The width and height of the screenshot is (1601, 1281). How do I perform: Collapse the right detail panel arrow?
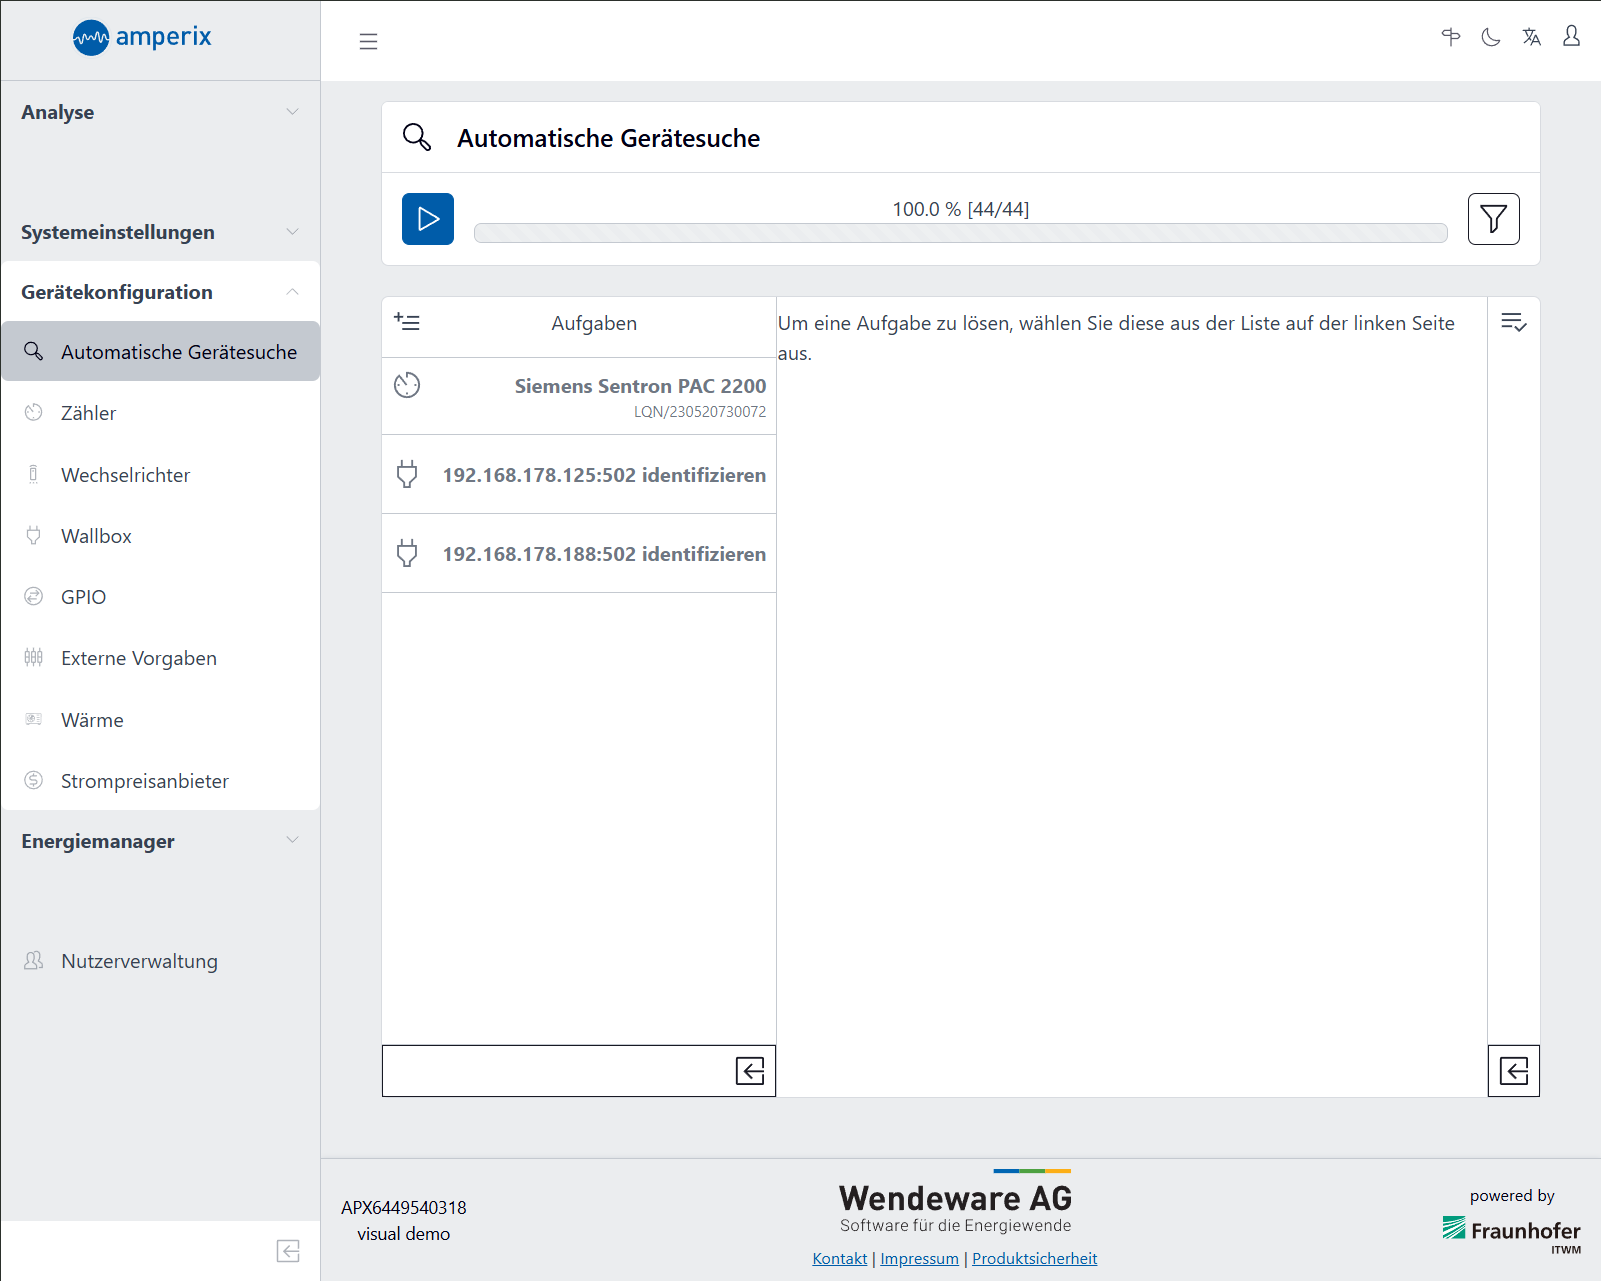pyautogui.click(x=1513, y=1071)
